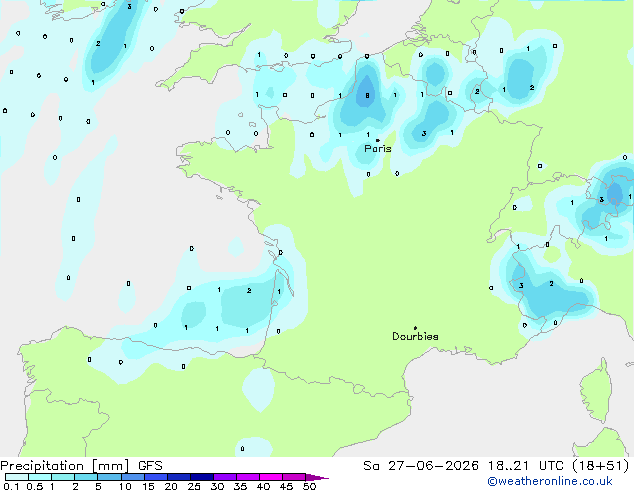Click the '15' legend scale label

148,486
